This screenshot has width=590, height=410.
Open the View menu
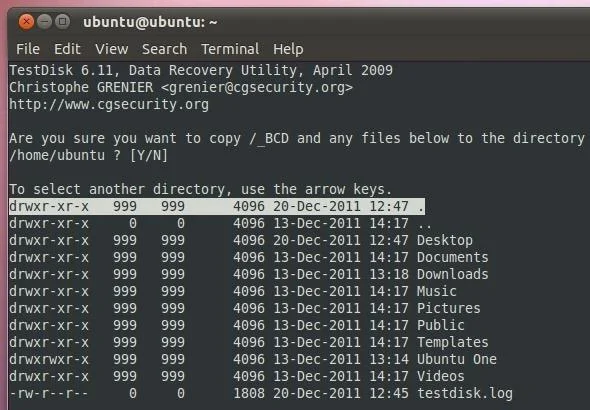point(112,49)
